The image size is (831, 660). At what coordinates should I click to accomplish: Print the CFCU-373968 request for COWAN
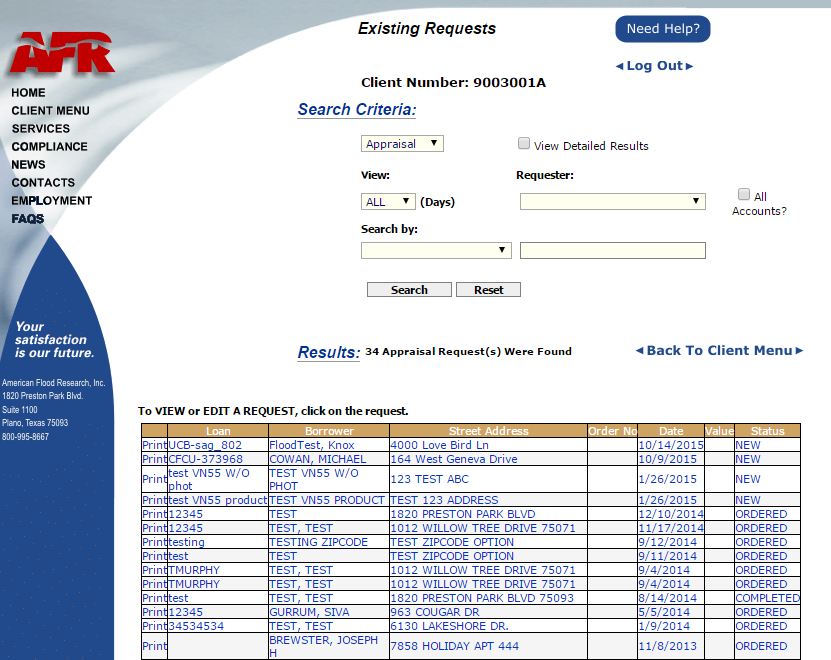[x=153, y=459]
